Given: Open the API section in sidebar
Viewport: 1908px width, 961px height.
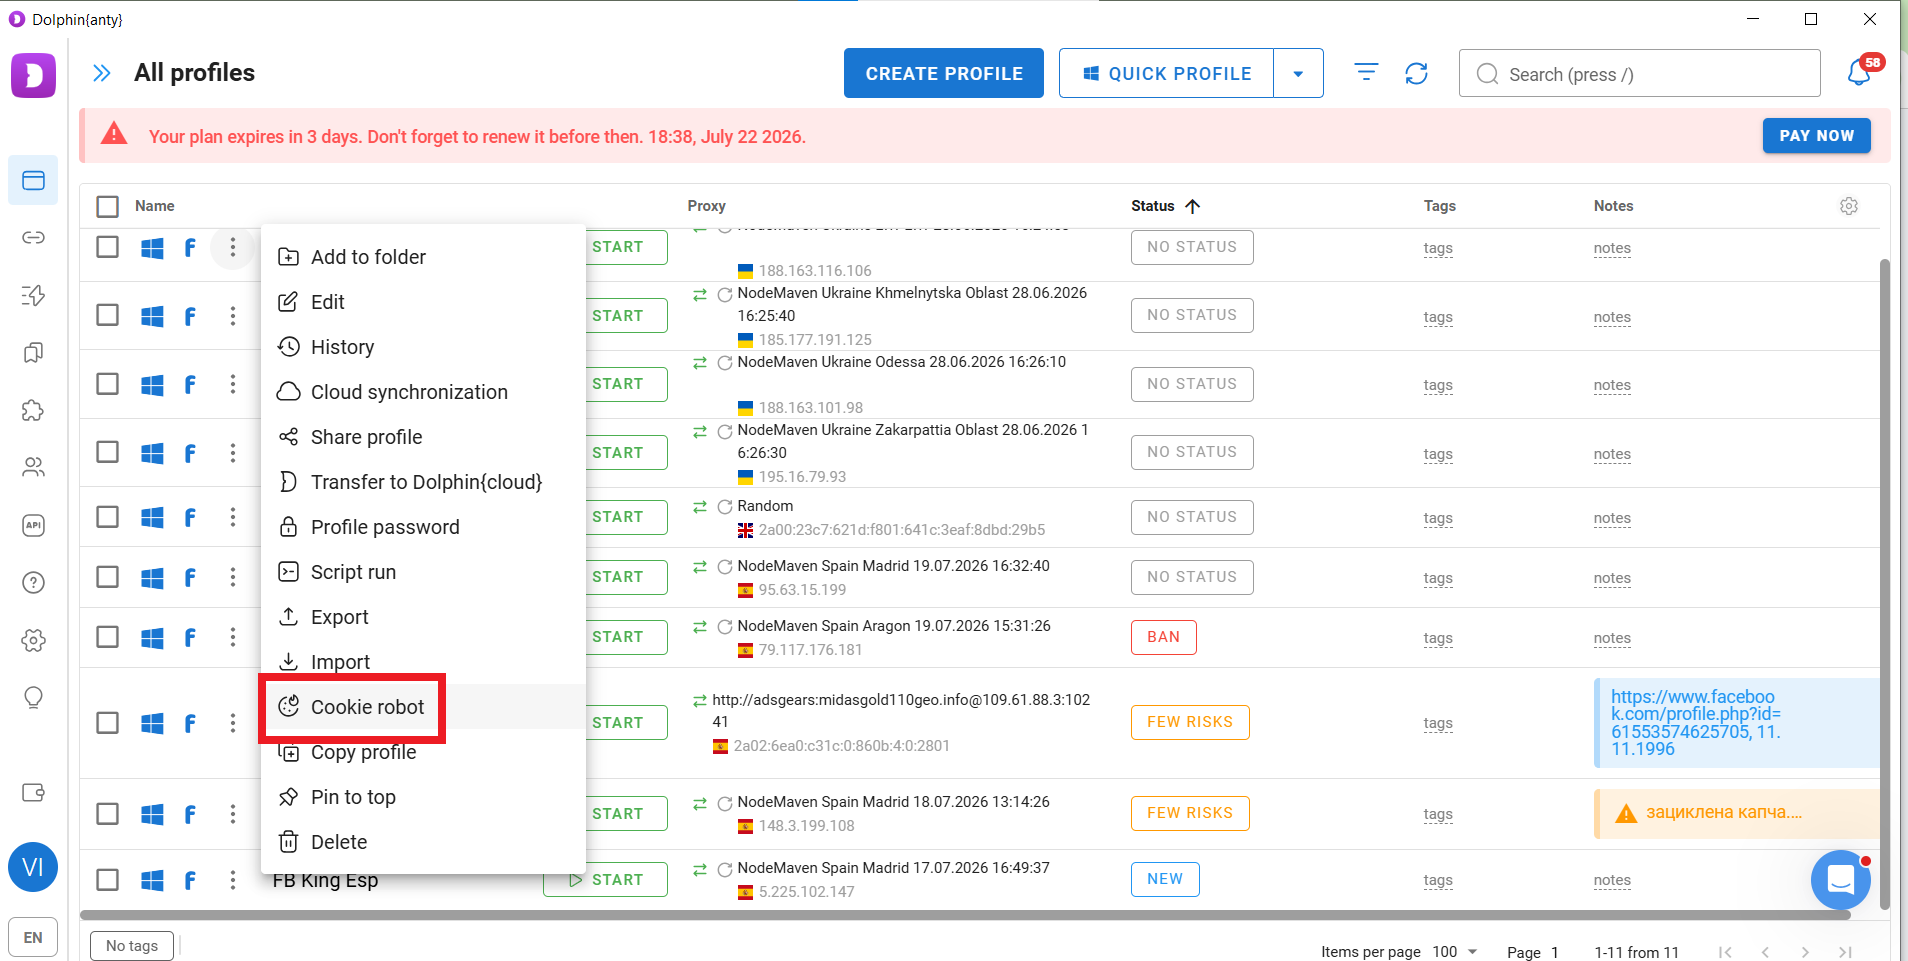Looking at the screenshot, I should coord(33,525).
